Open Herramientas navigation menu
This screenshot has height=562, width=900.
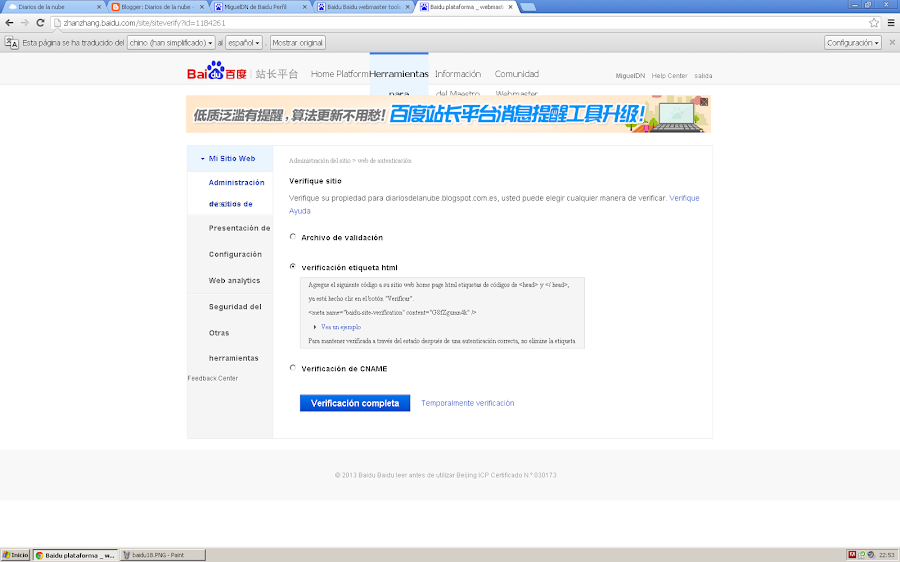(x=399, y=75)
